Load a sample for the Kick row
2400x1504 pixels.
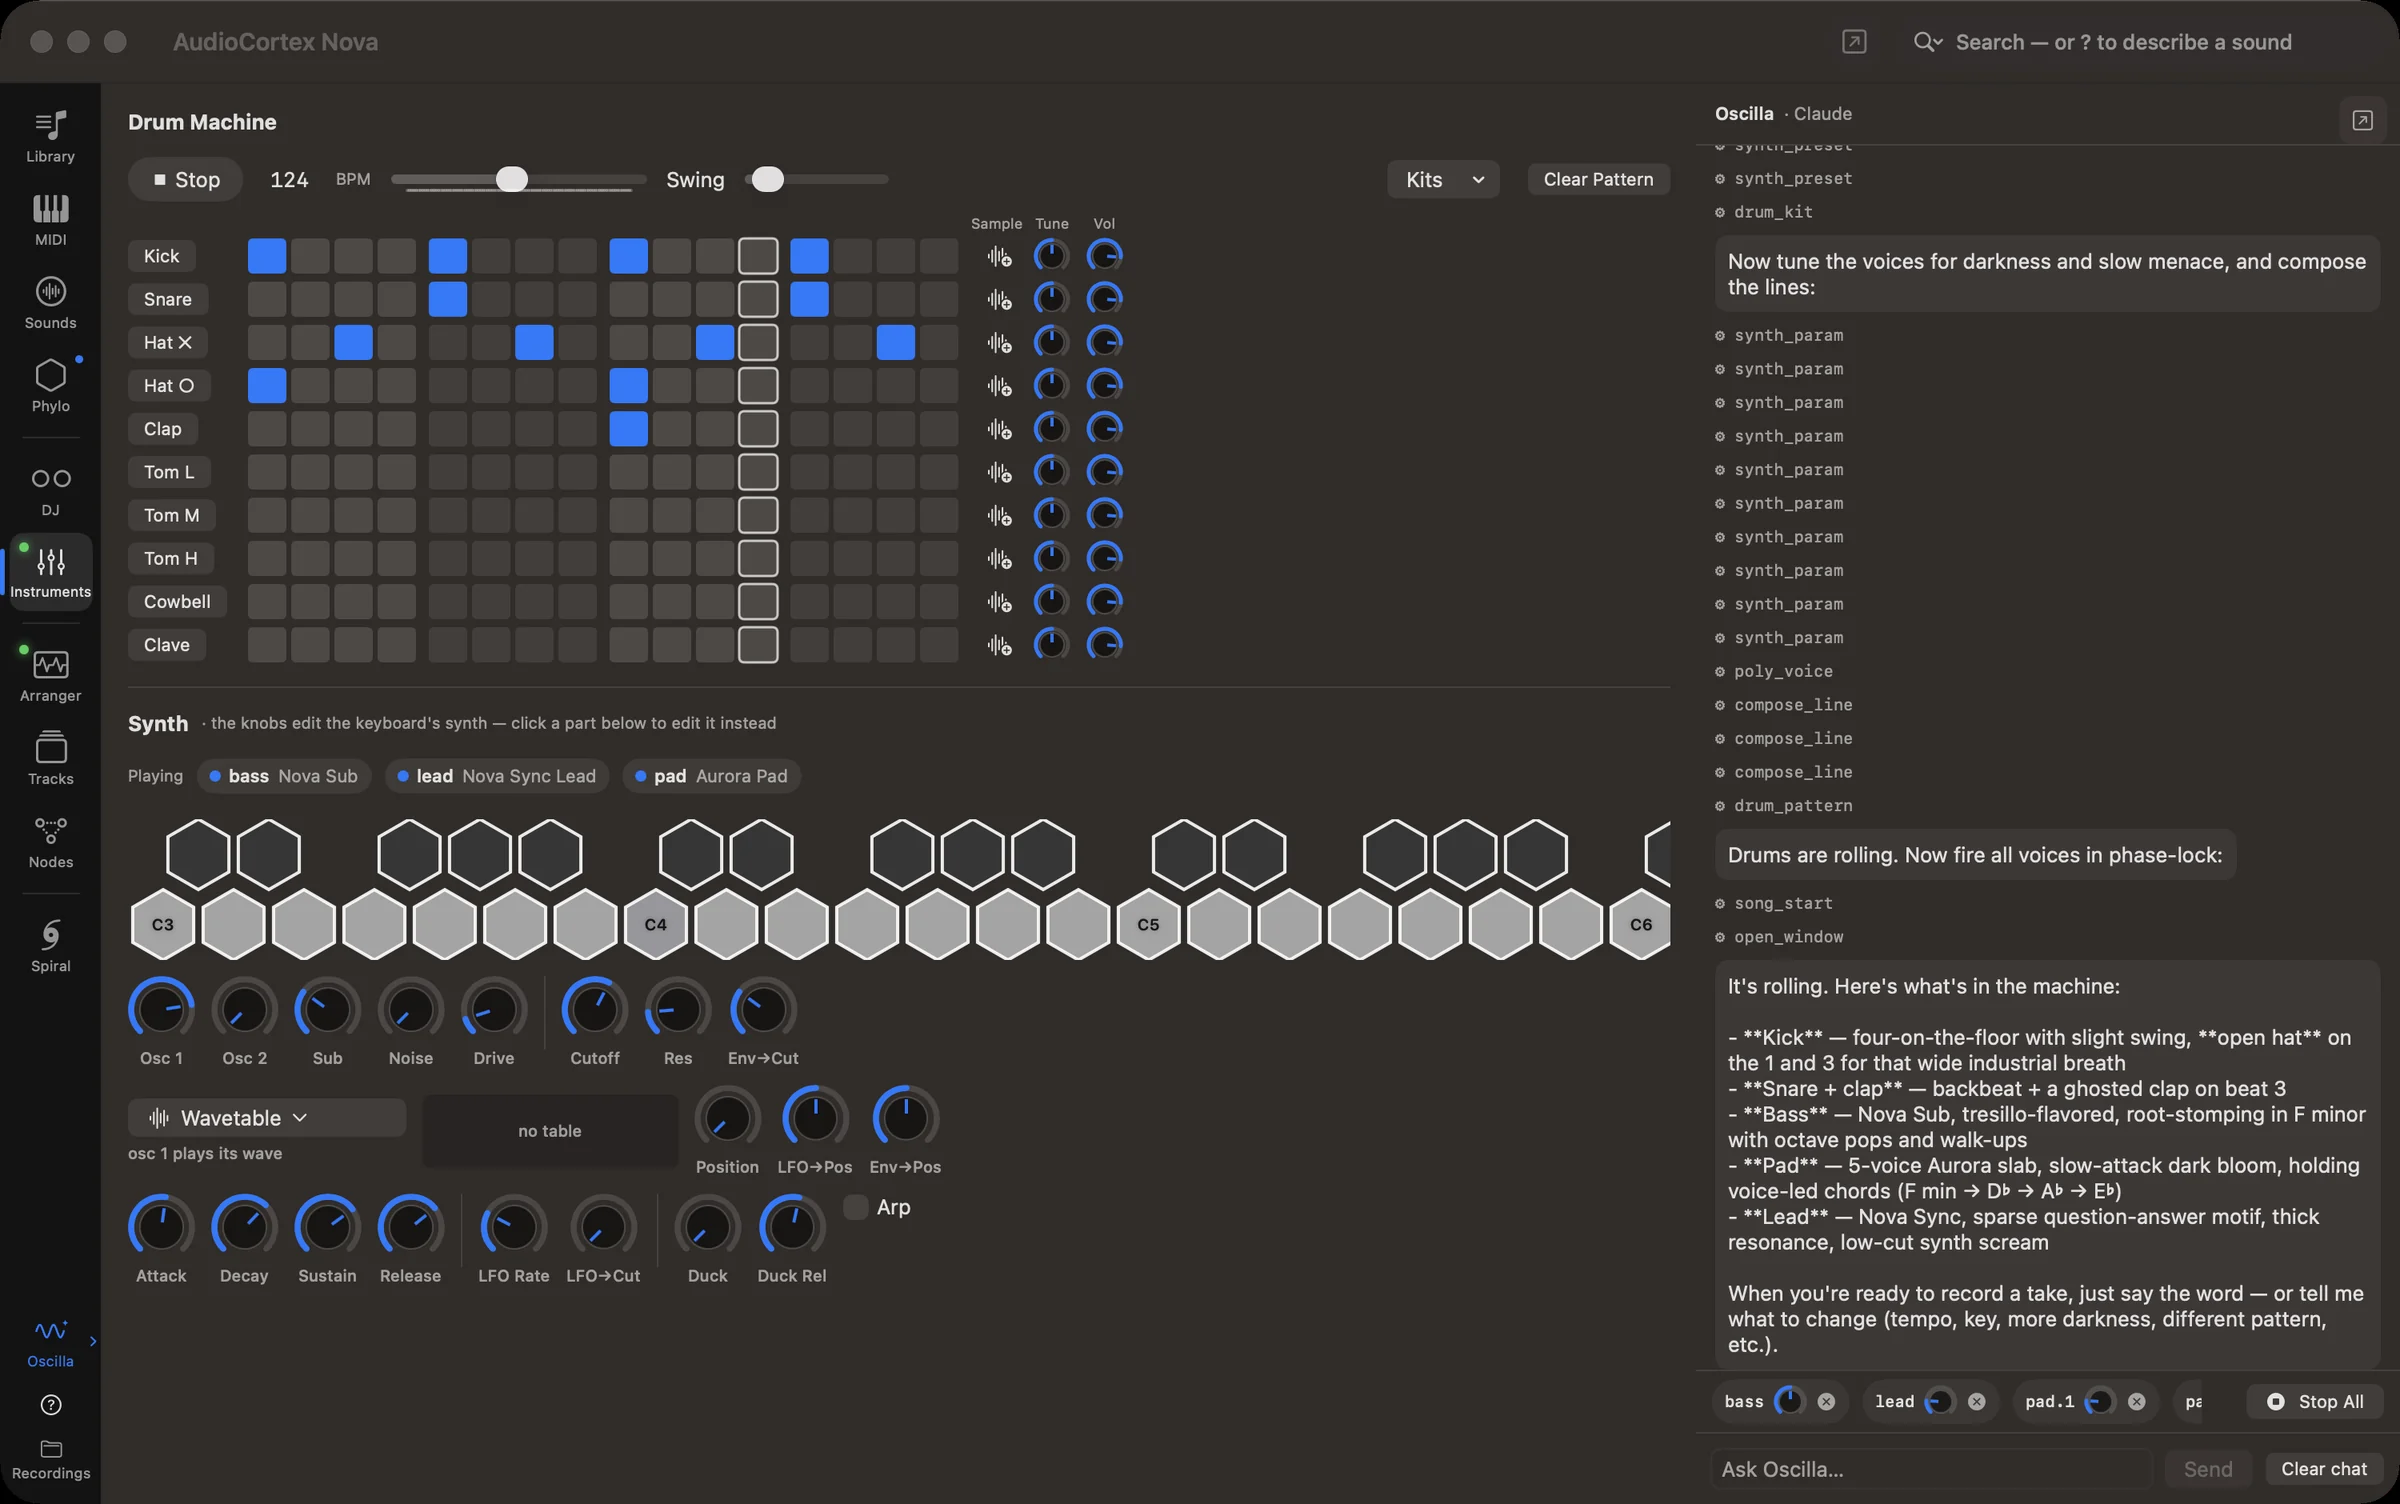[999, 256]
